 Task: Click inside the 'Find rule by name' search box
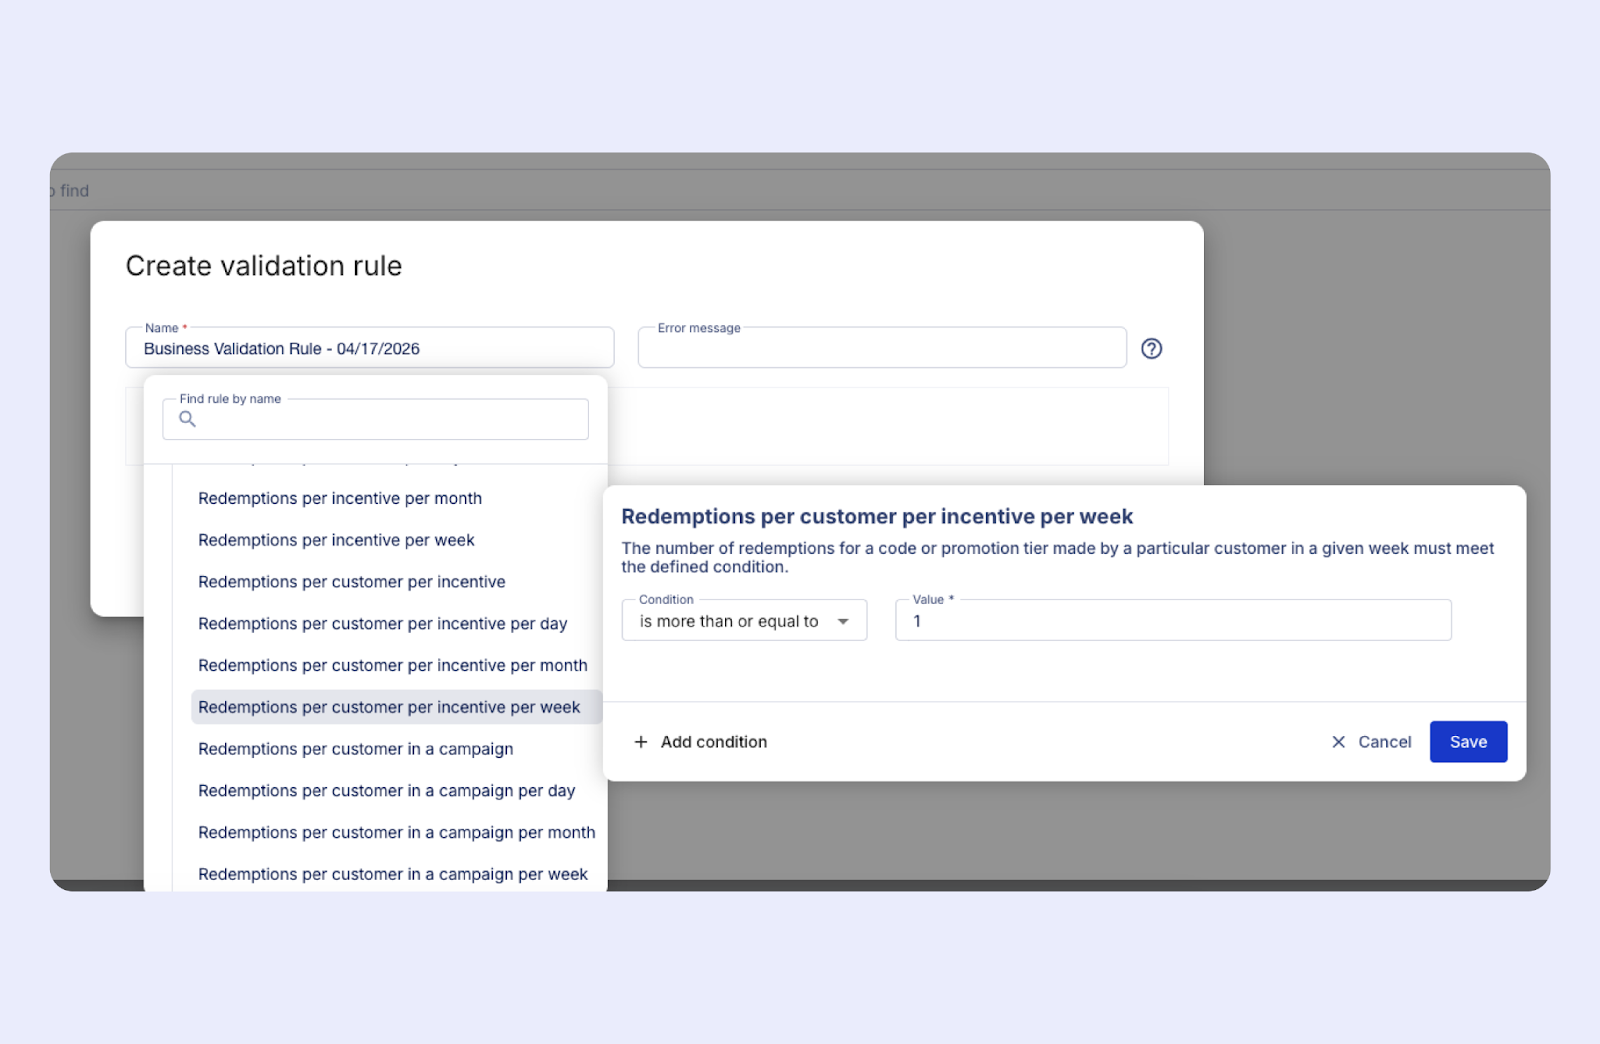pos(375,419)
